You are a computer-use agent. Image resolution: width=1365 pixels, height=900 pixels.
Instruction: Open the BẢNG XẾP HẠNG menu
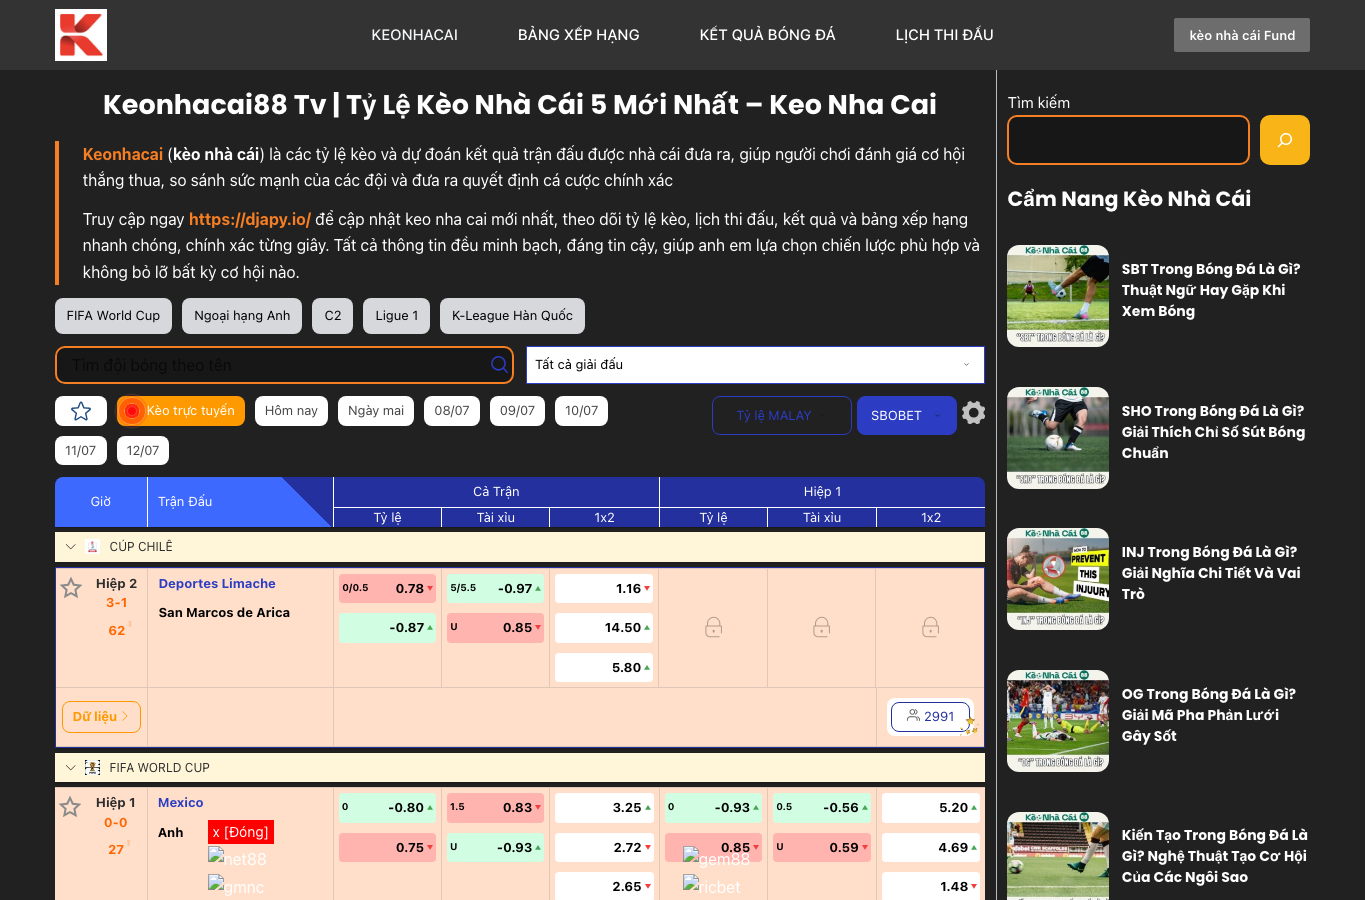(579, 35)
